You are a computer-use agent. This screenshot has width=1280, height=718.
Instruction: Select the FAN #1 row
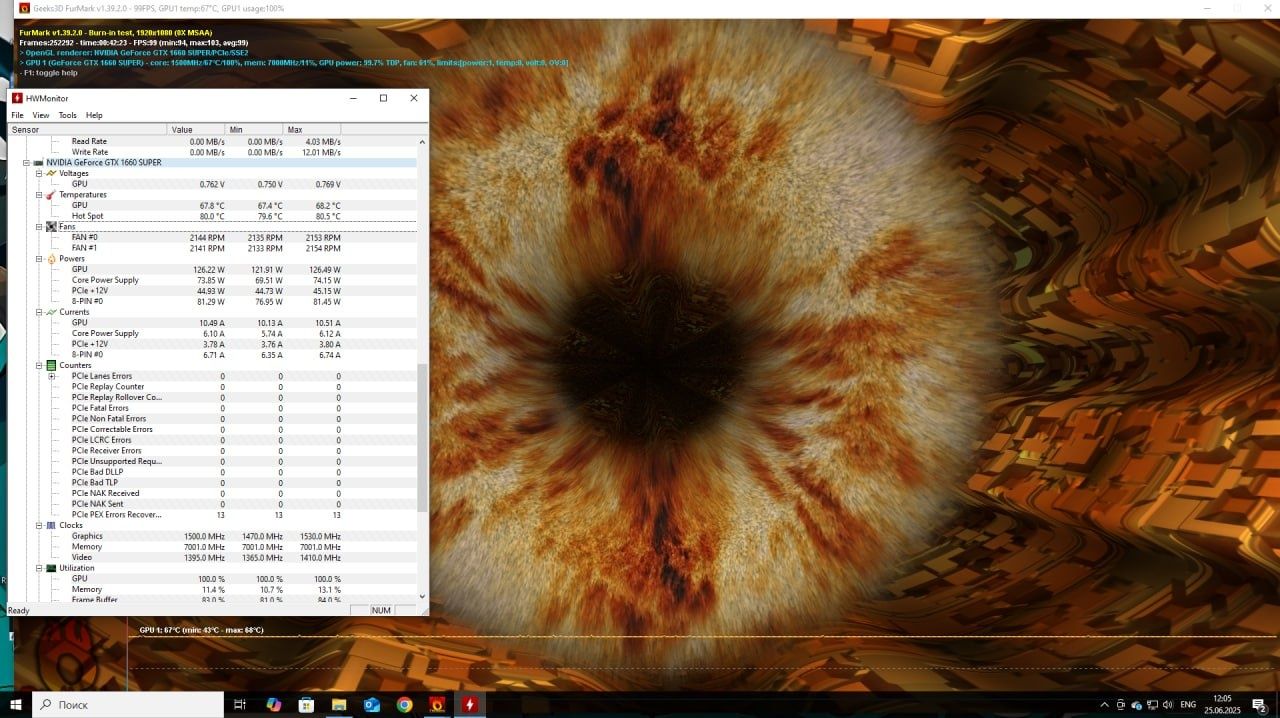212,248
